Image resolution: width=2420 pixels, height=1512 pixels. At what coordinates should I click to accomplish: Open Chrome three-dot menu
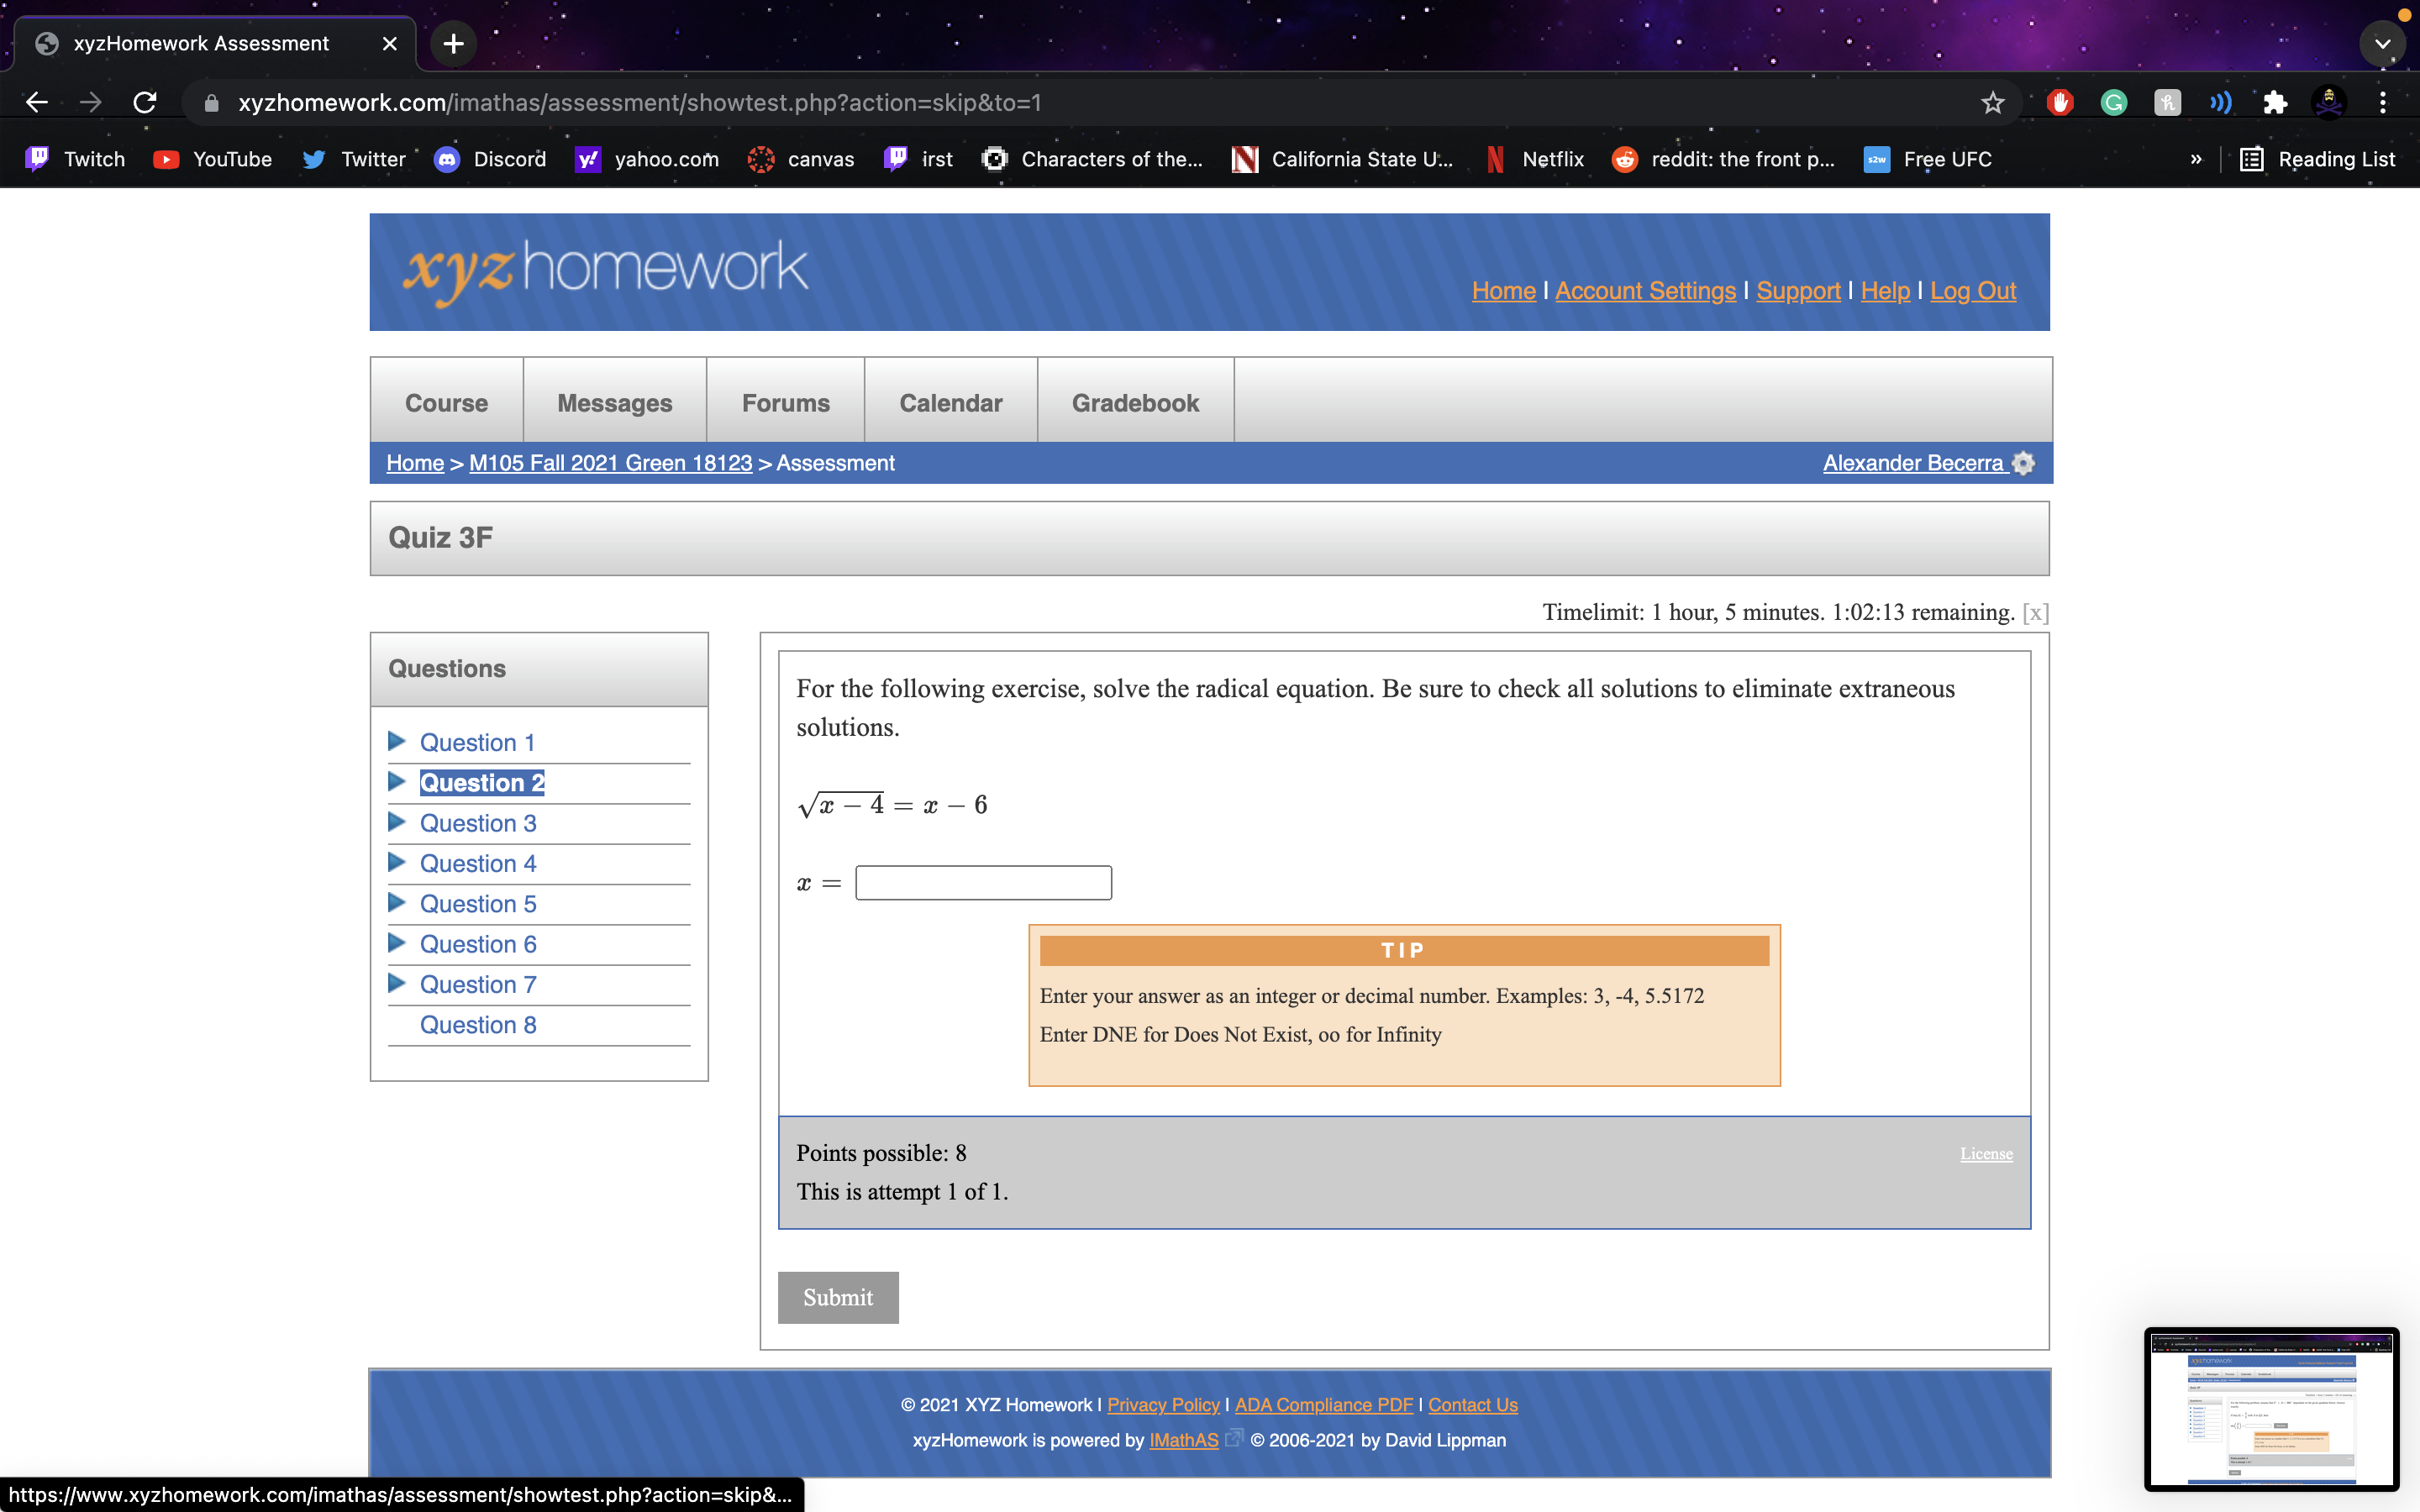coord(2383,102)
